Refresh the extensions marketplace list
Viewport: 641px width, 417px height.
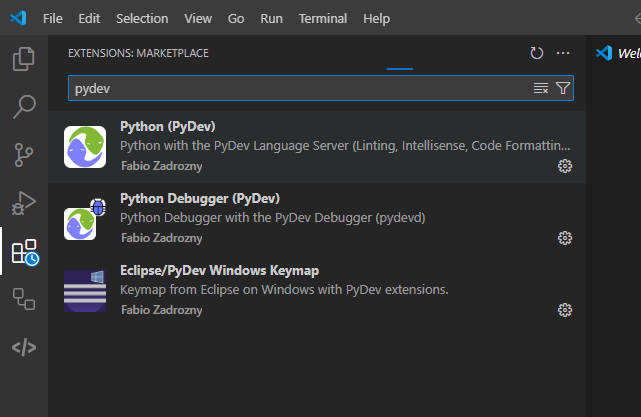coord(537,53)
